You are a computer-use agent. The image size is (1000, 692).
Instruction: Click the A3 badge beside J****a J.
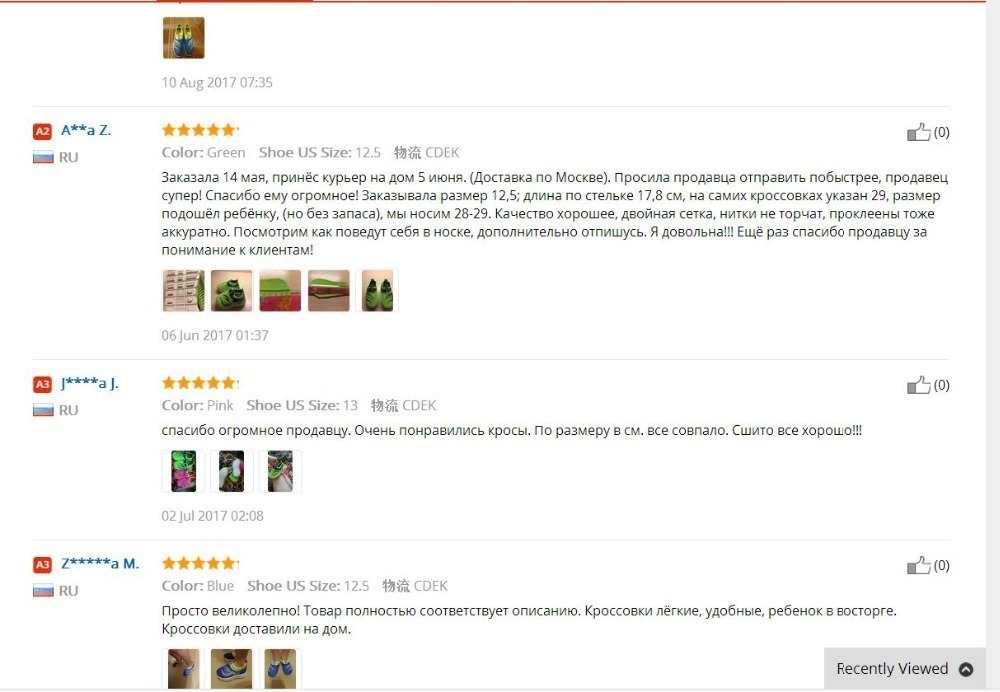pyautogui.click(x=42, y=385)
